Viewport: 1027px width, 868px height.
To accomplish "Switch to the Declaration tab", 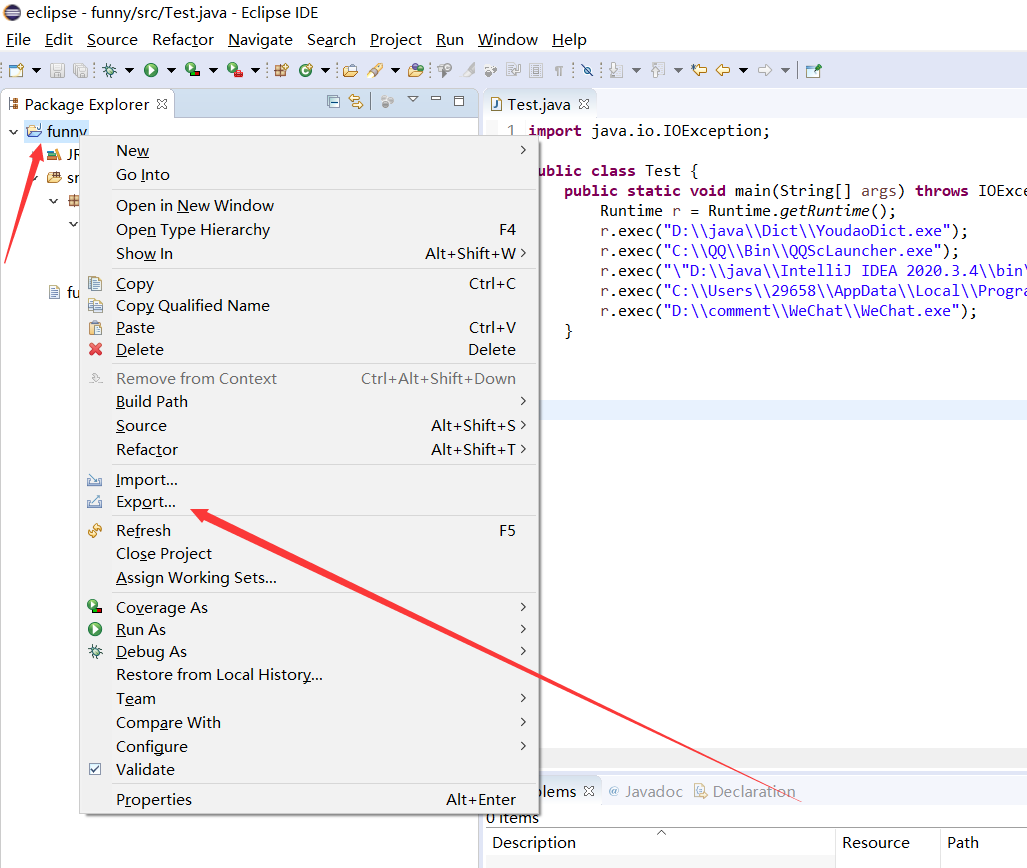I will tap(745, 792).
